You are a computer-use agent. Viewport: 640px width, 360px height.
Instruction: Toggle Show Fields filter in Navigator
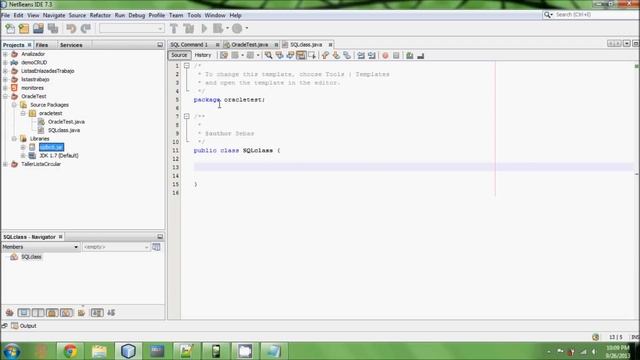[x=24, y=313]
